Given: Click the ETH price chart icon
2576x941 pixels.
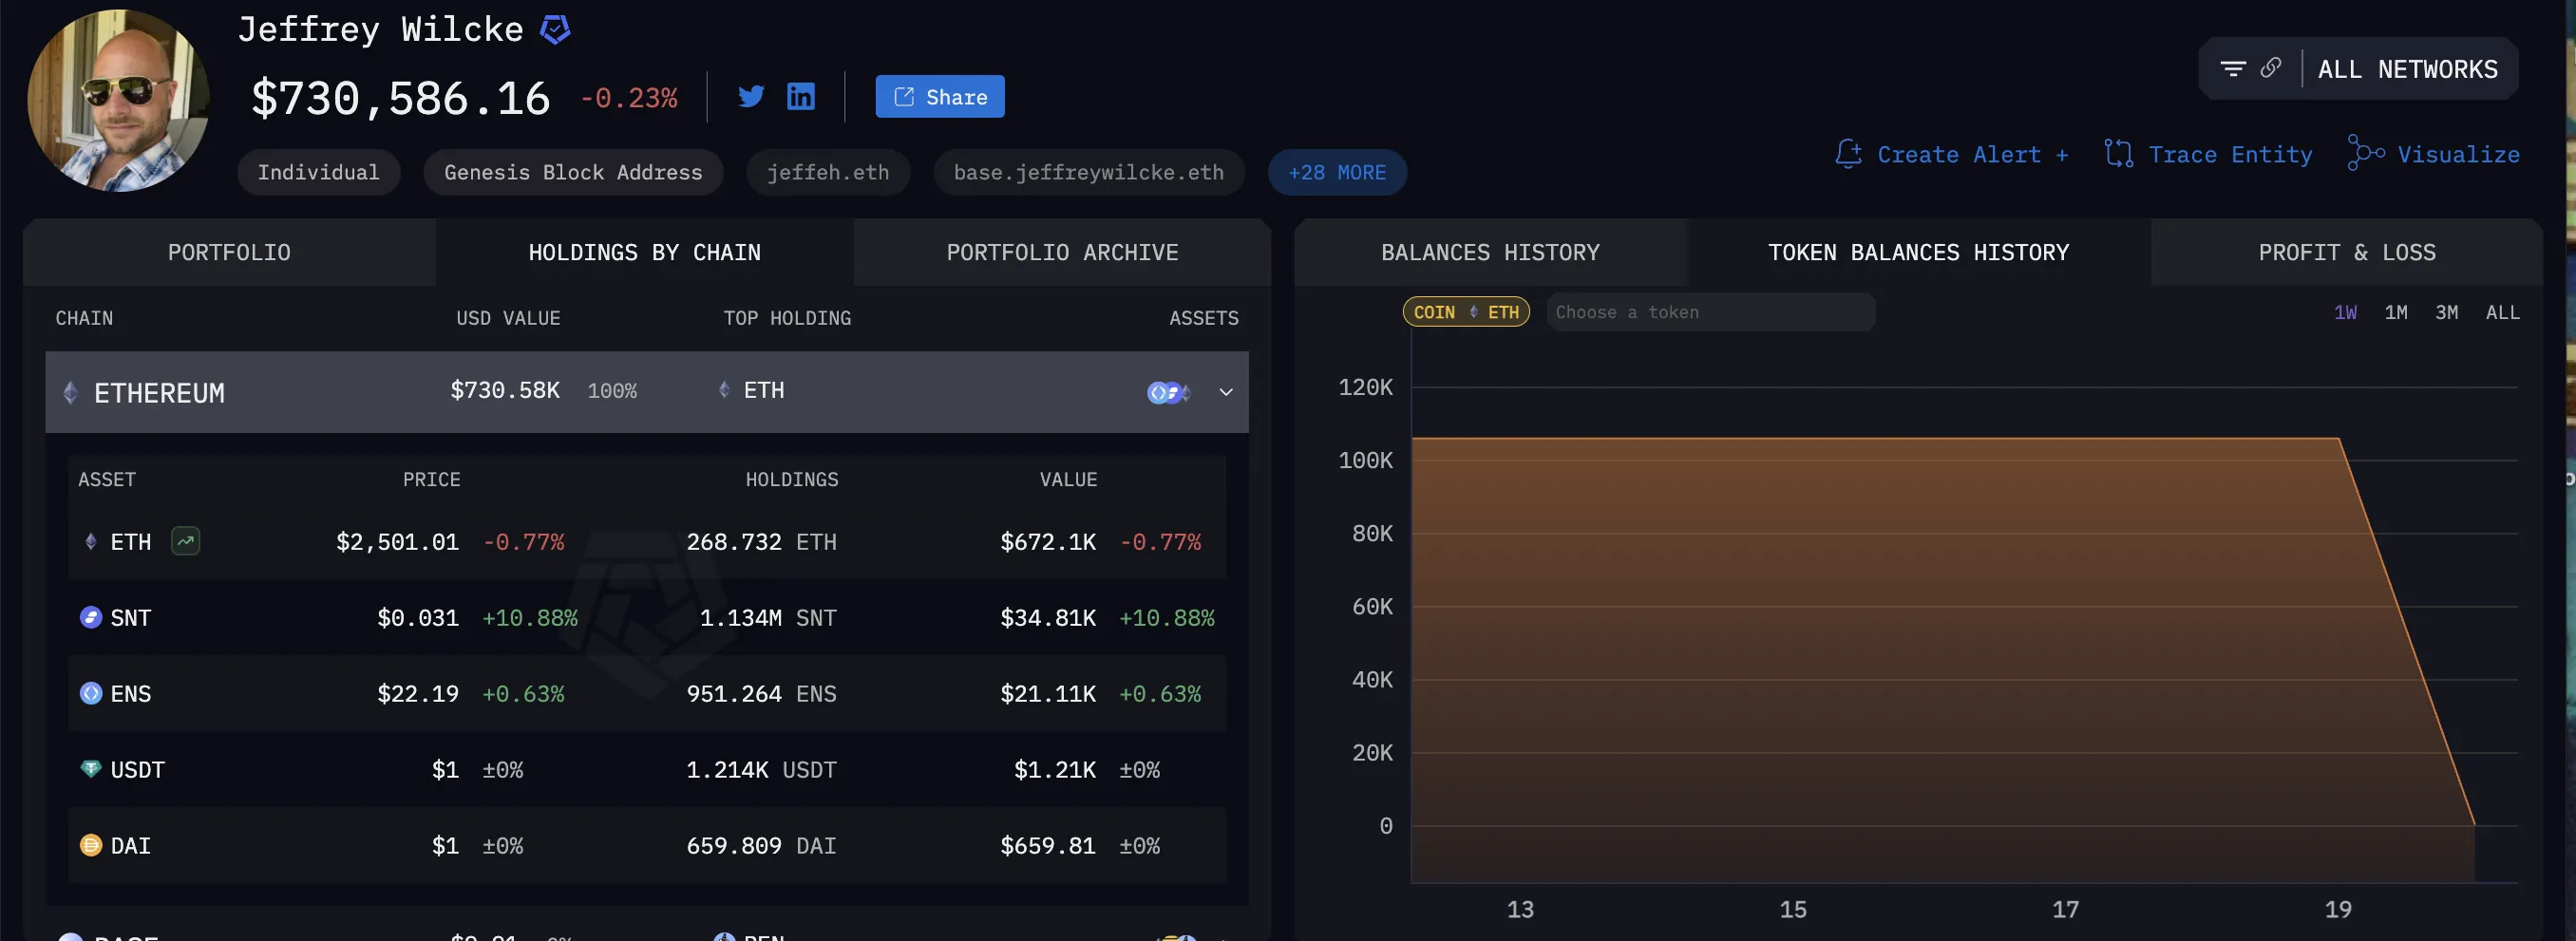Looking at the screenshot, I should (x=186, y=542).
